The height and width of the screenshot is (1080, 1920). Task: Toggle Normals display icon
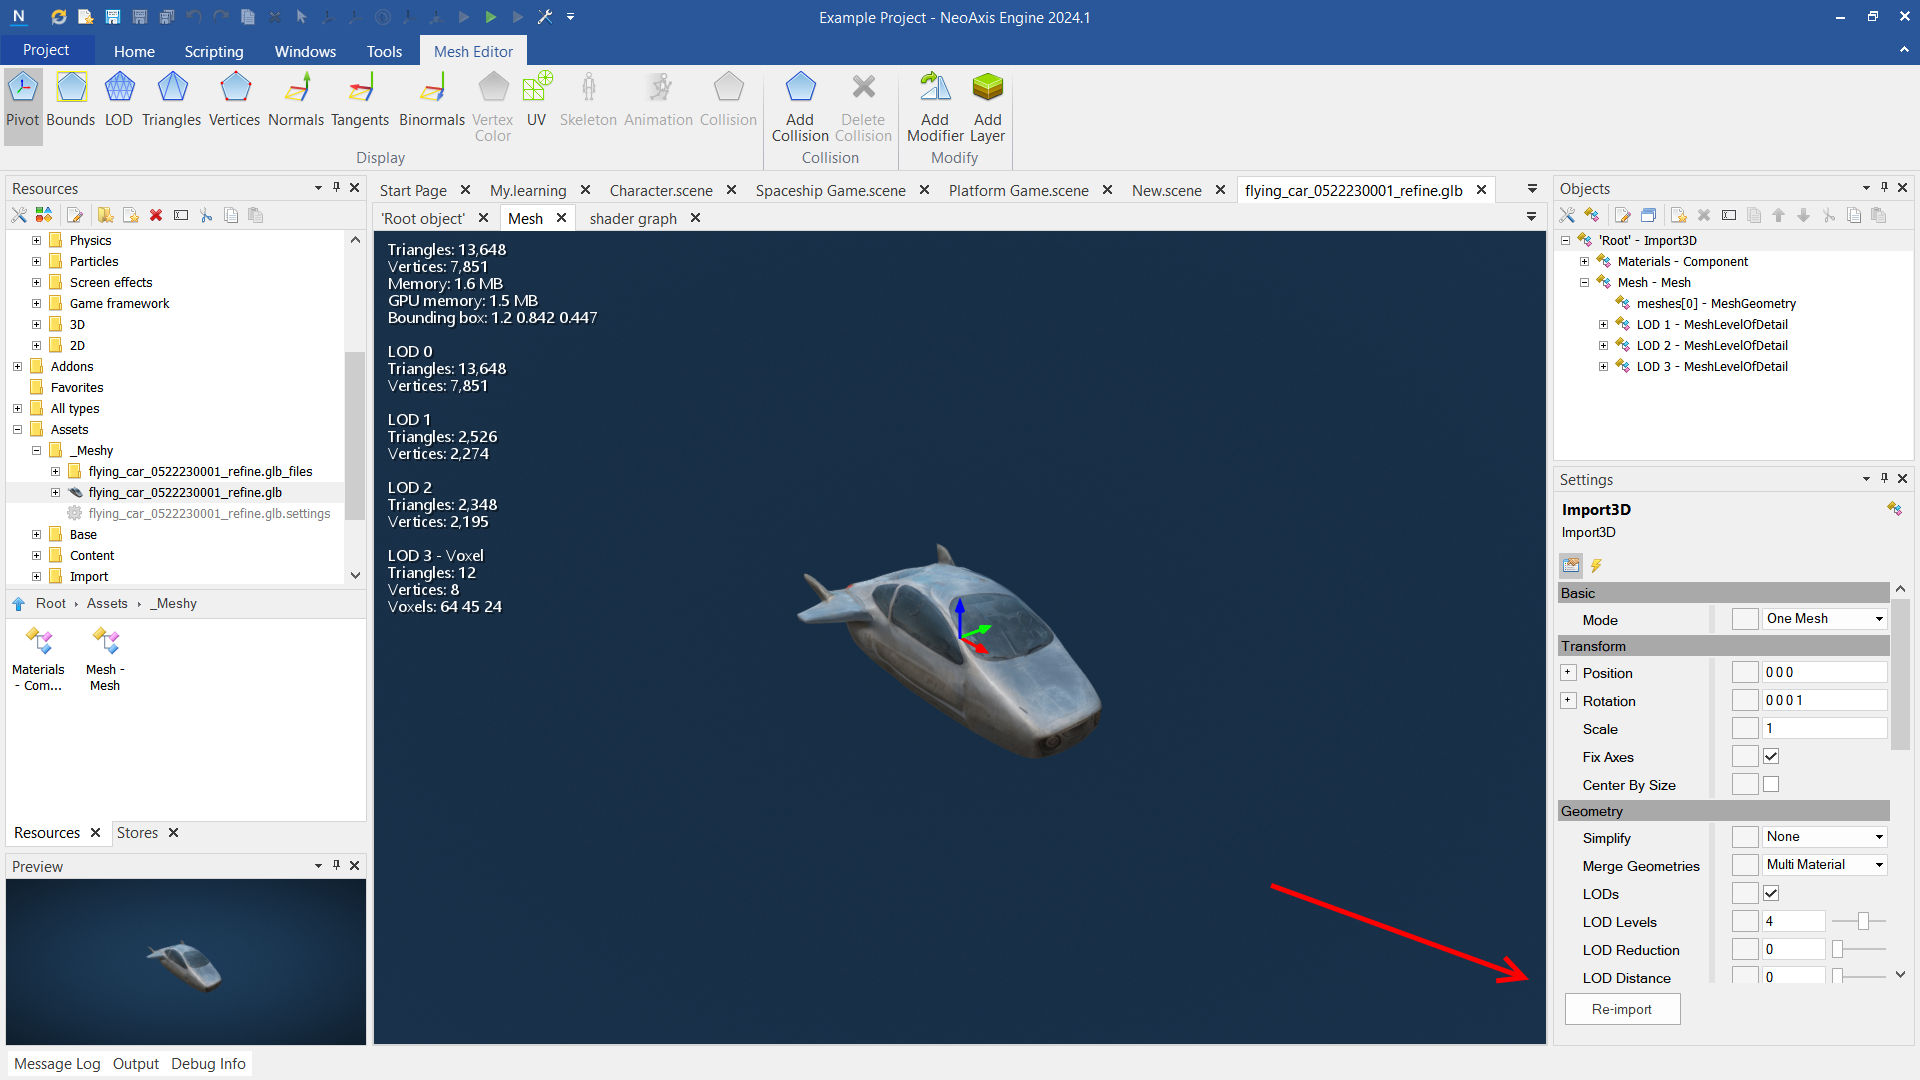pyautogui.click(x=296, y=98)
